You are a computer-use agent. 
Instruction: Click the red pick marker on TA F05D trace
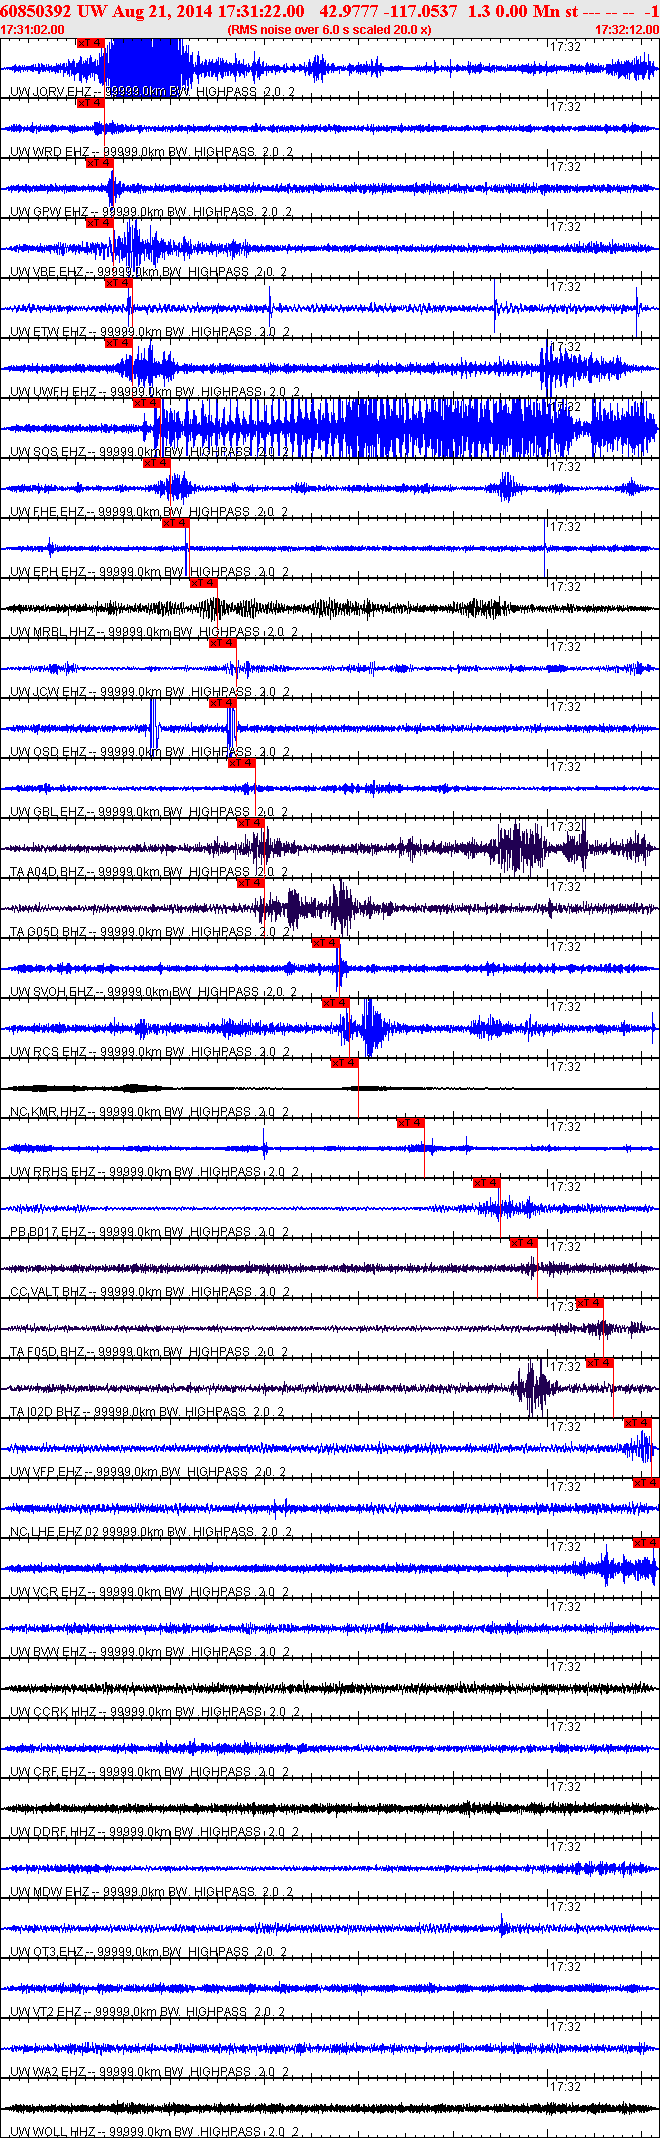click(x=590, y=1303)
